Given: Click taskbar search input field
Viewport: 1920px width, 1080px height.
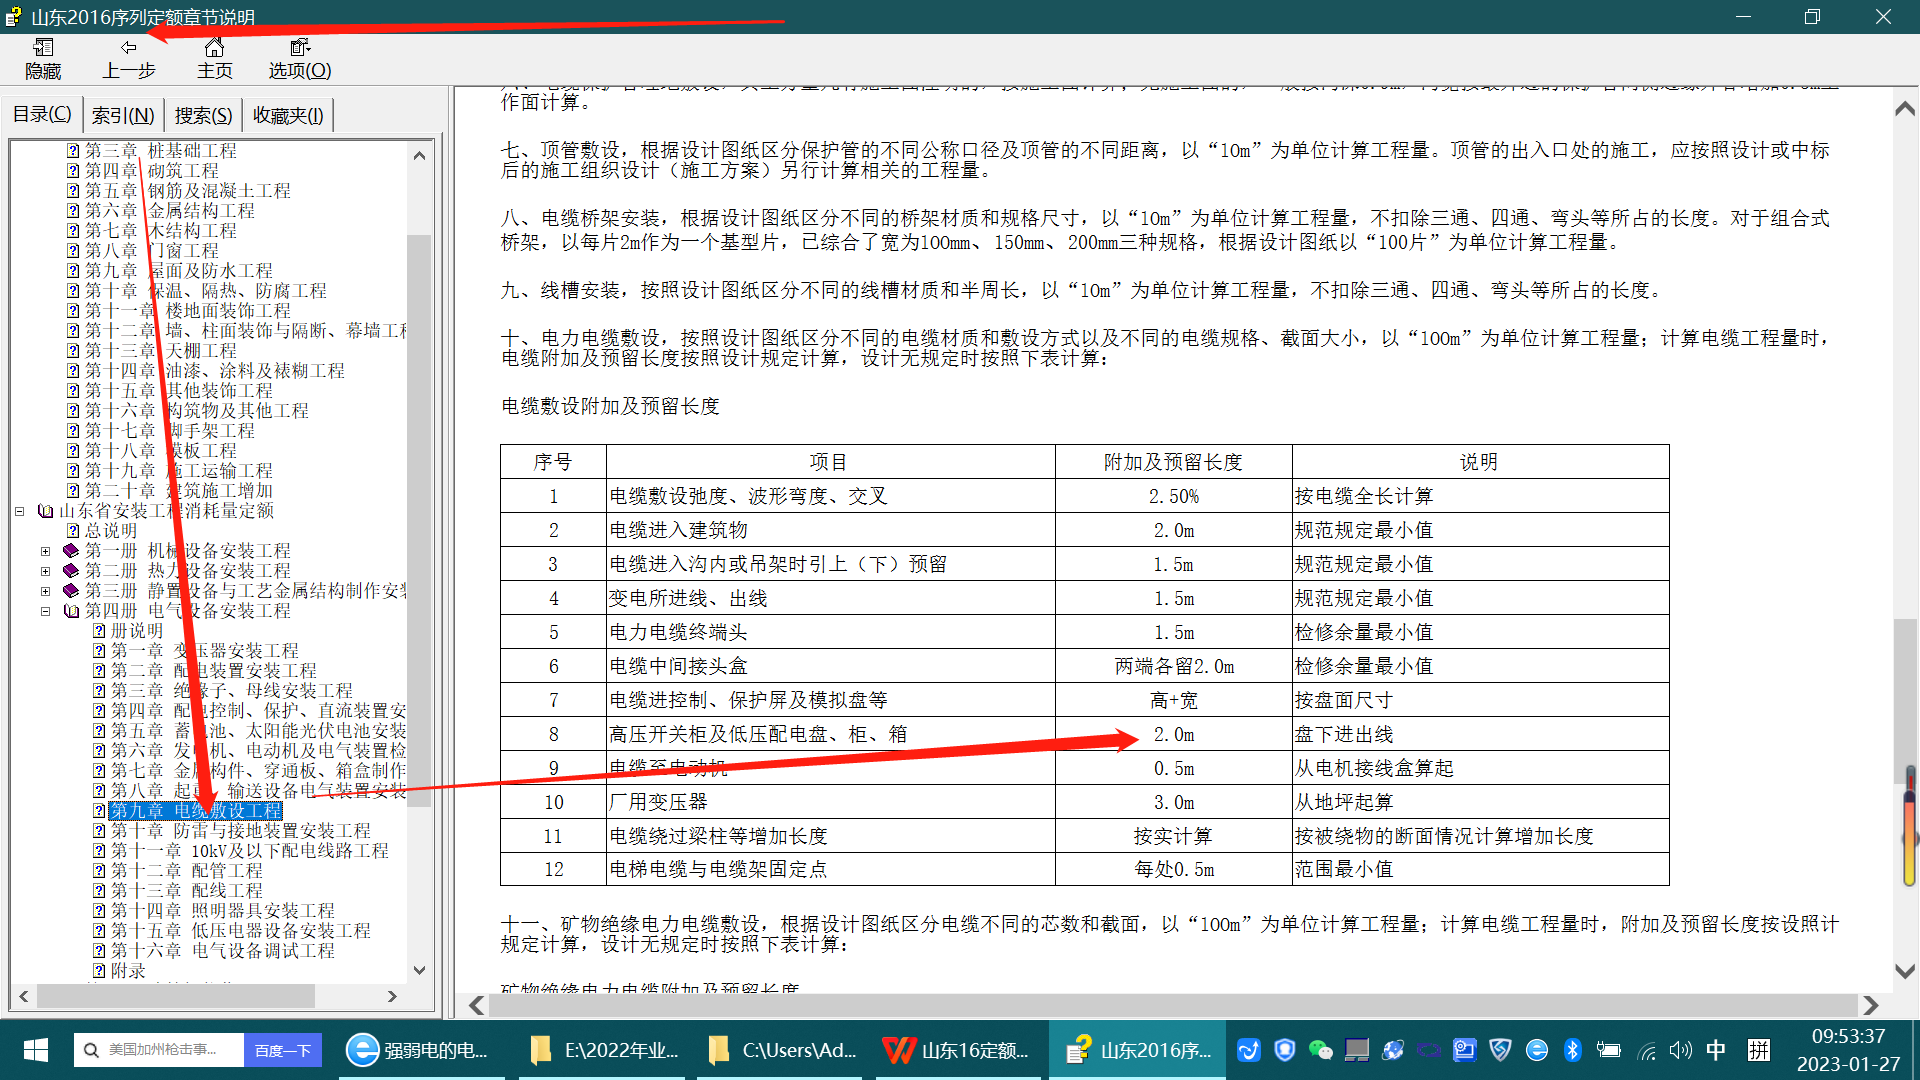Looking at the screenshot, I should point(159,1050).
